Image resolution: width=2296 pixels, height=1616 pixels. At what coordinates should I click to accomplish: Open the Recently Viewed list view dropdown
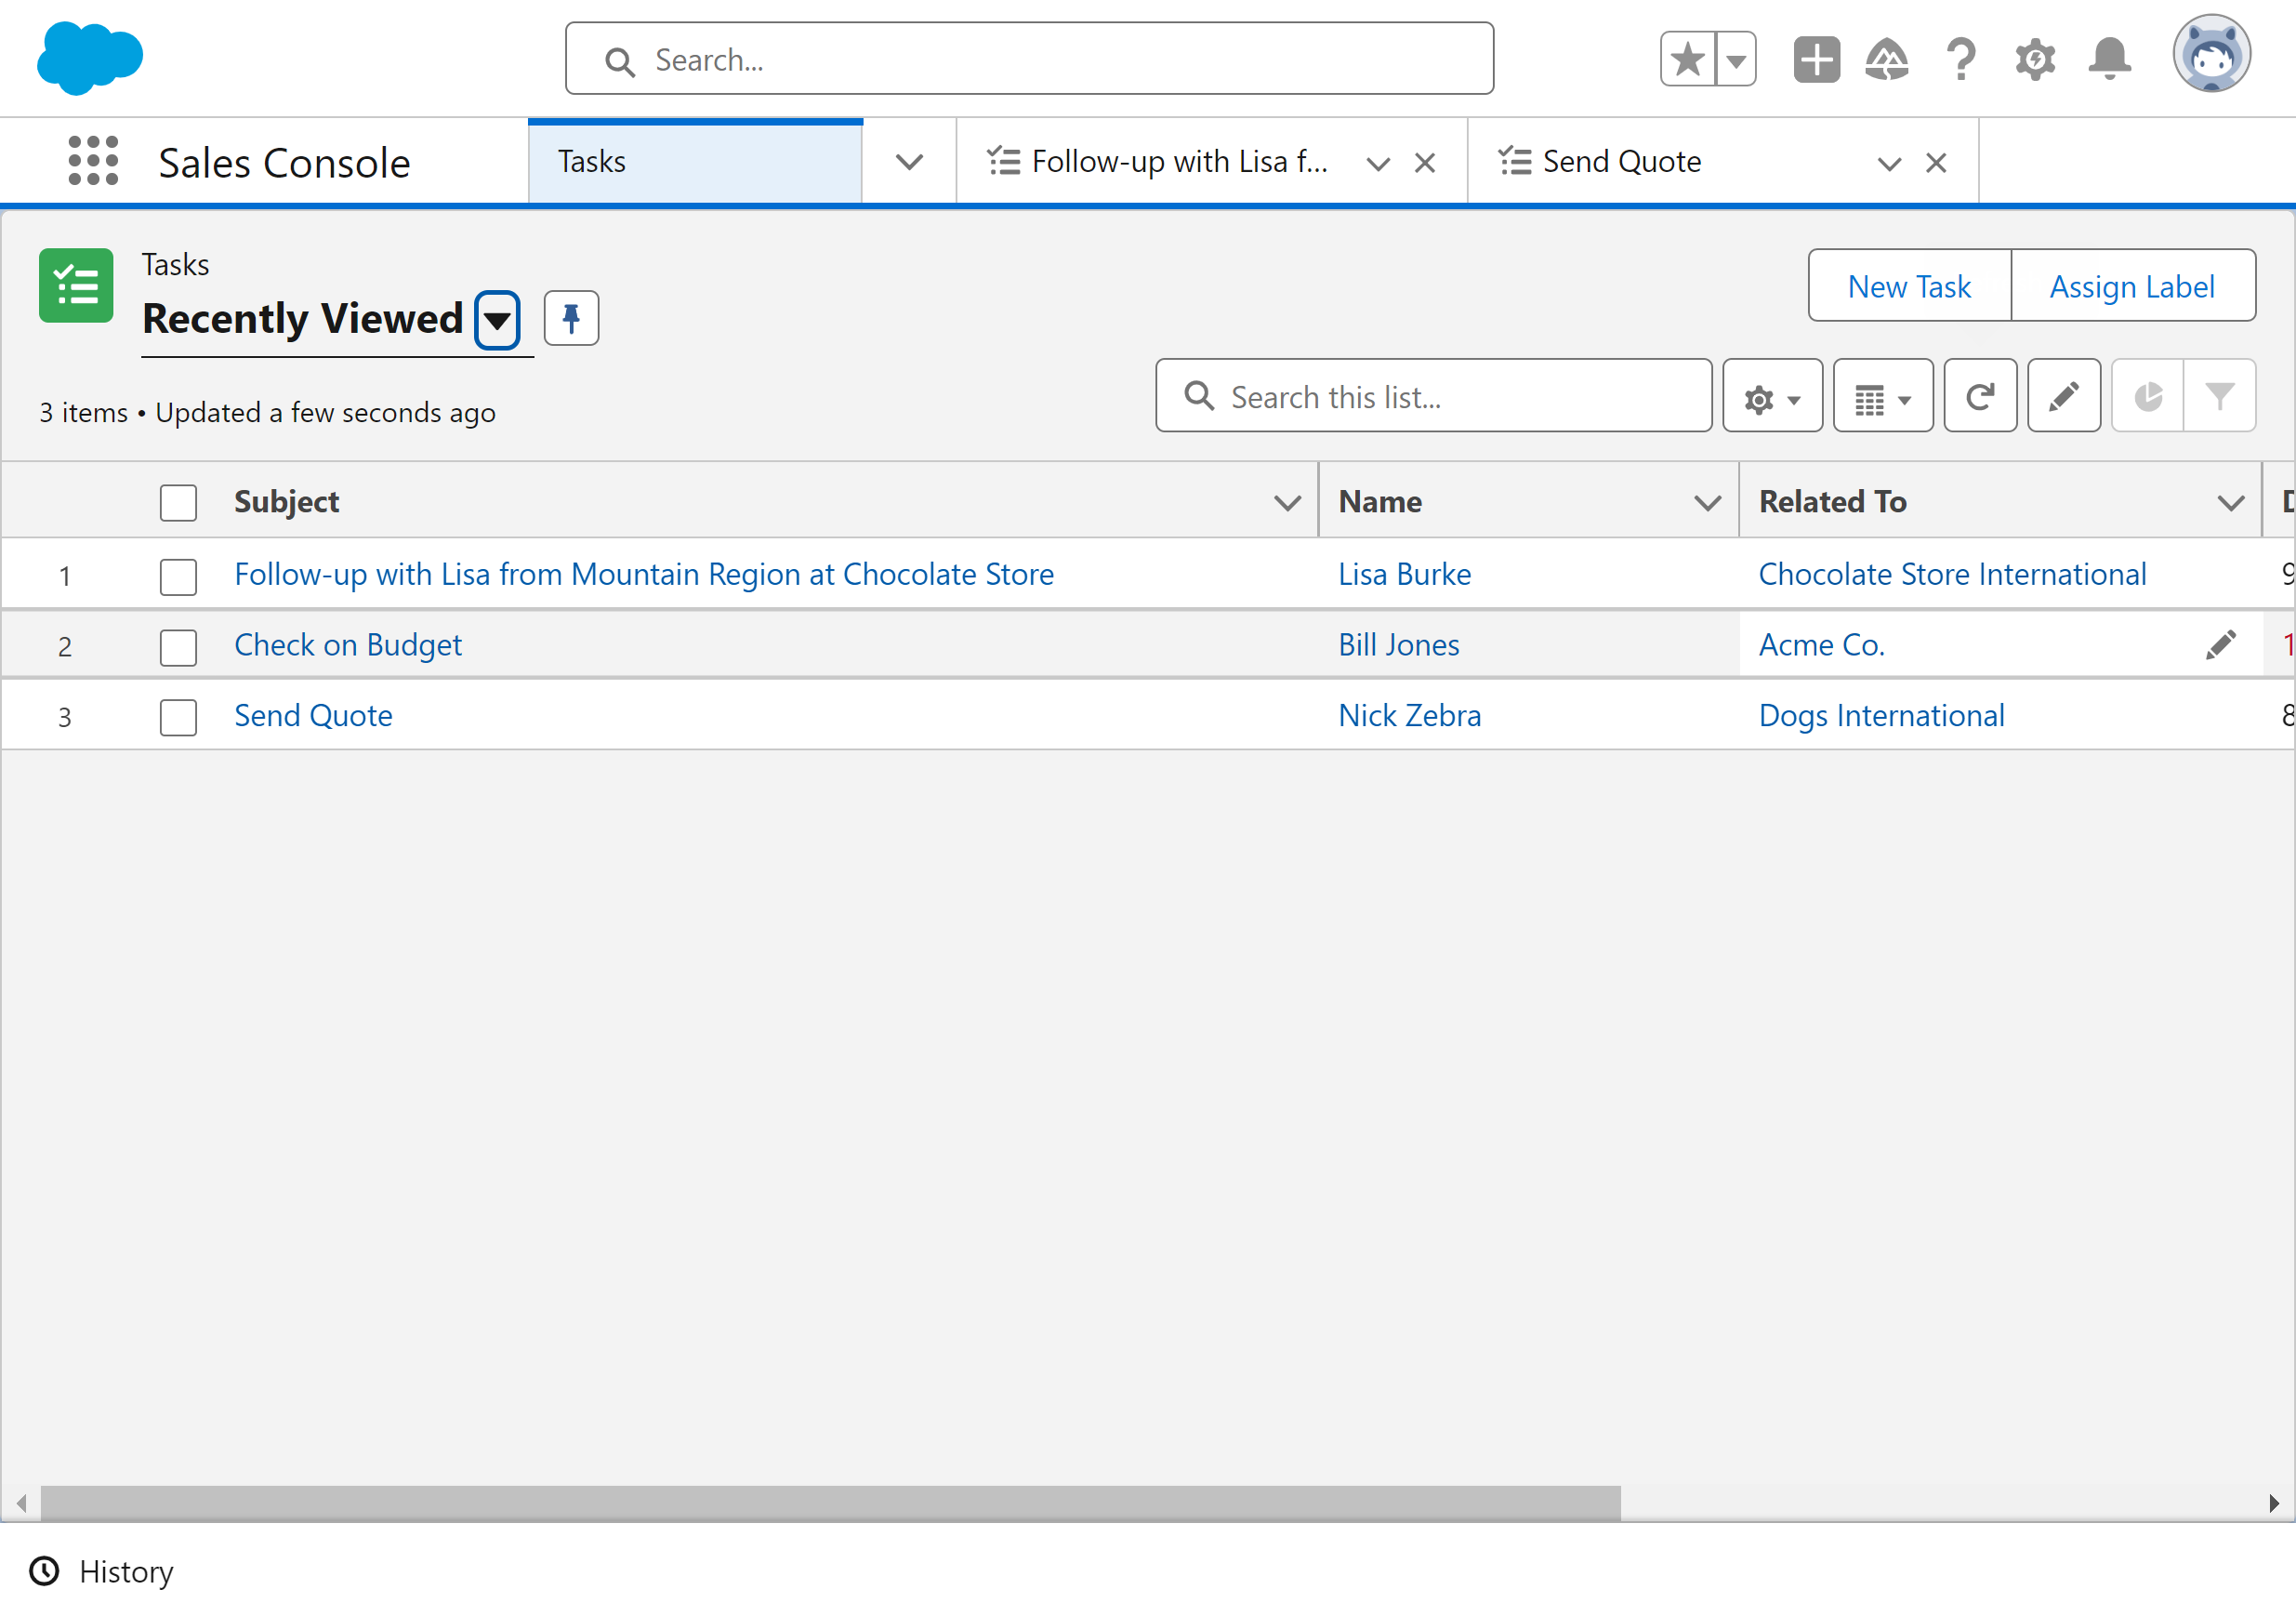pyautogui.click(x=497, y=320)
